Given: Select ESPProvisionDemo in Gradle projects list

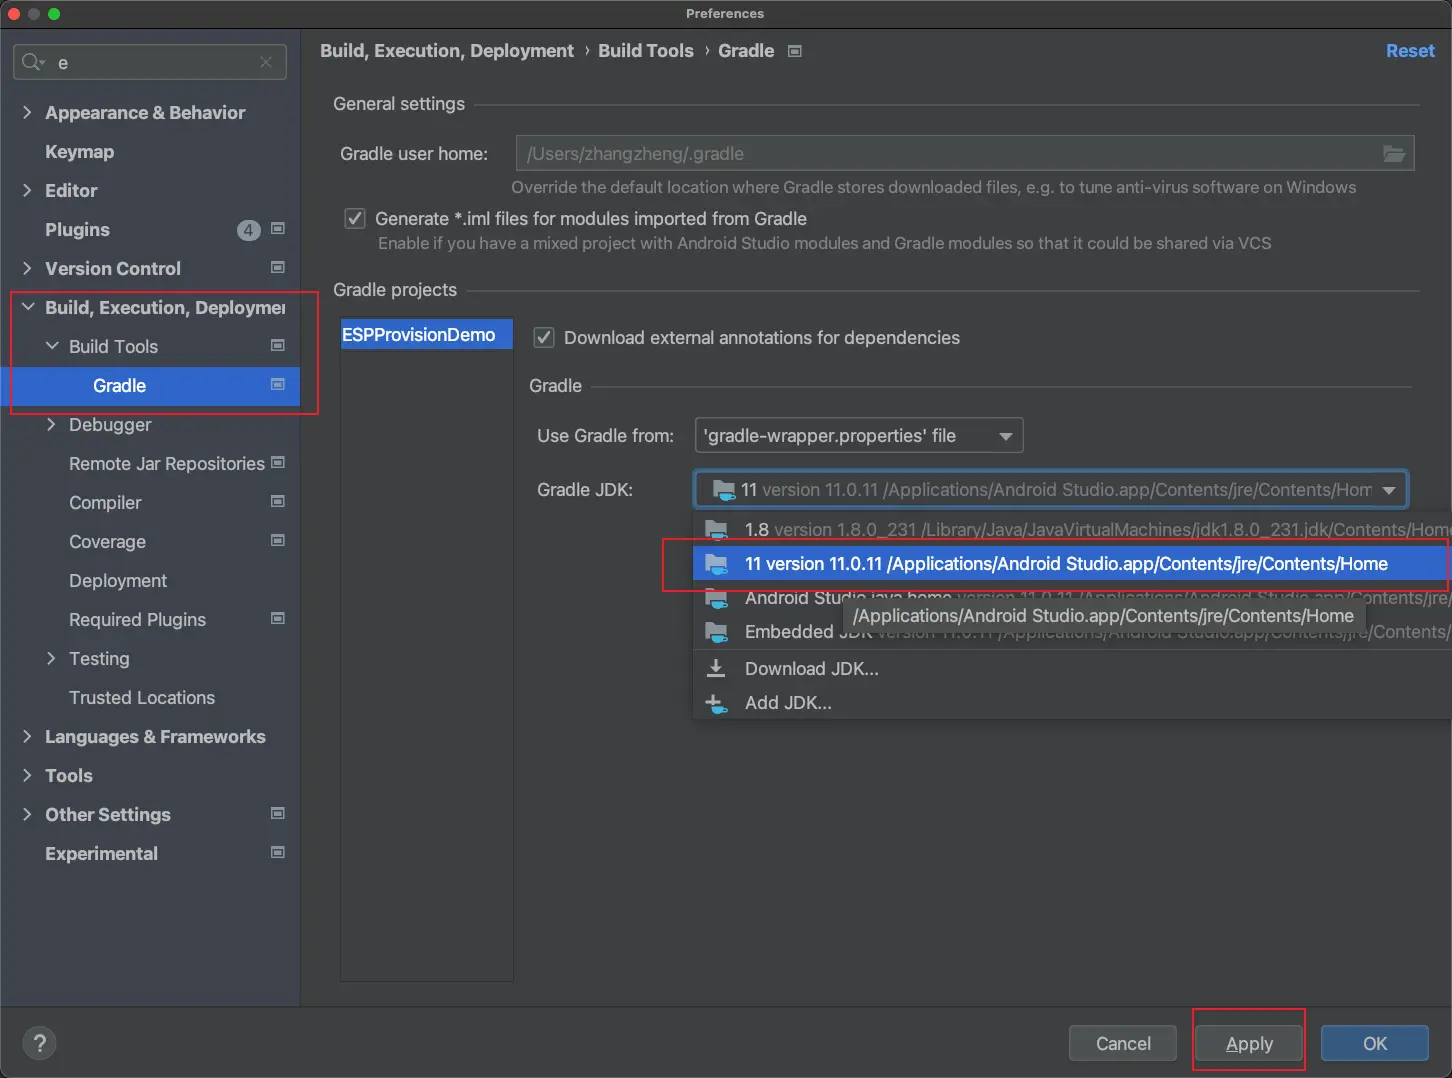Looking at the screenshot, I should tap(419, 335).
